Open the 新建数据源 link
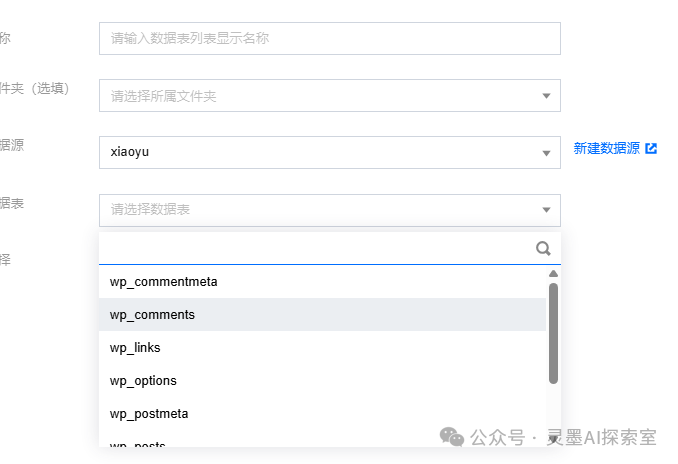Viewport: 678px width, 464px height. tap(606, 148)
